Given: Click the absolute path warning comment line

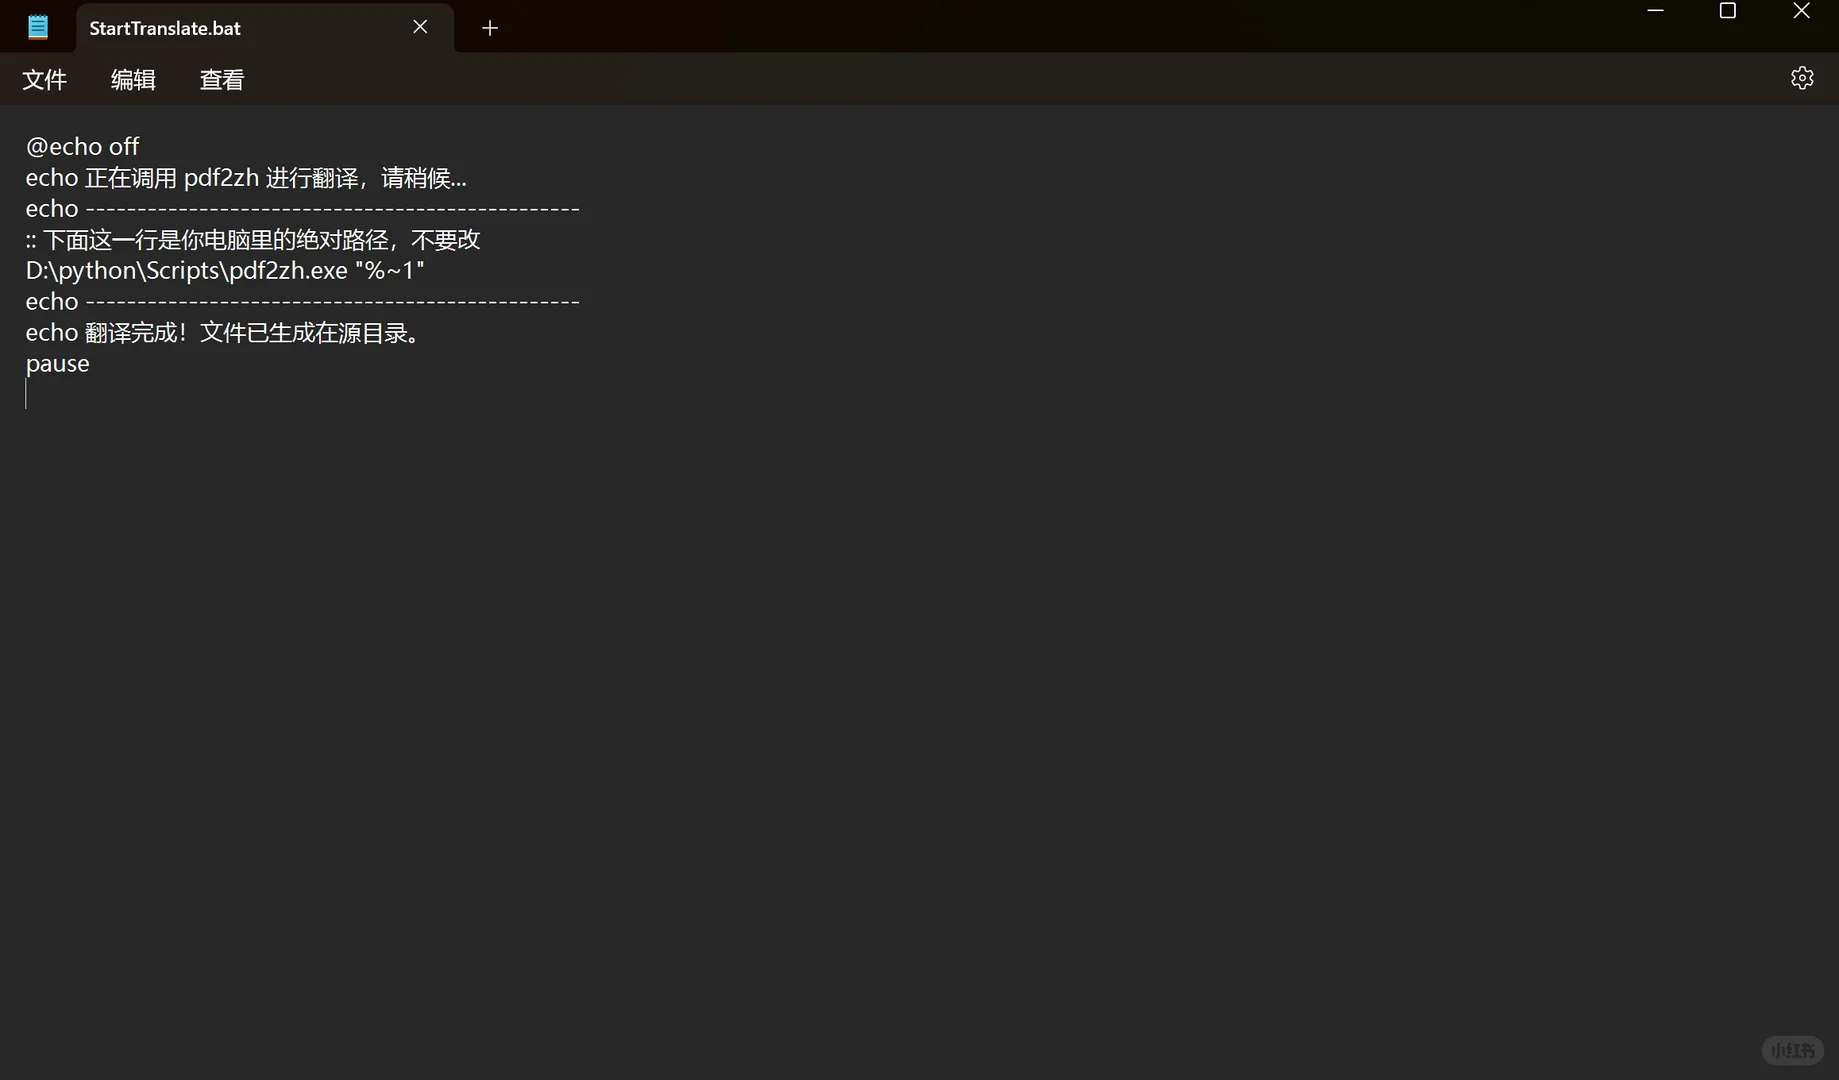Looking at the screenshot, I should point(252,239).
